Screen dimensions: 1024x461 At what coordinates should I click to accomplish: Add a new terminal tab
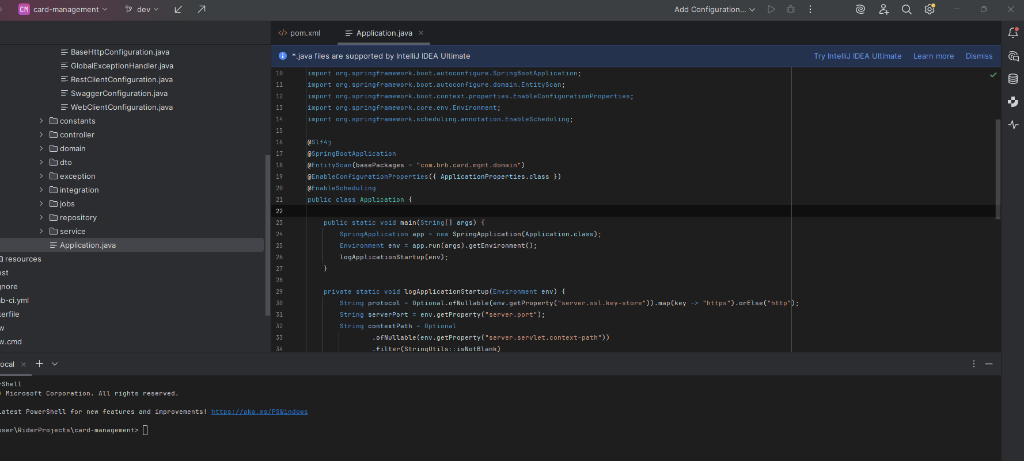(40, 364)
